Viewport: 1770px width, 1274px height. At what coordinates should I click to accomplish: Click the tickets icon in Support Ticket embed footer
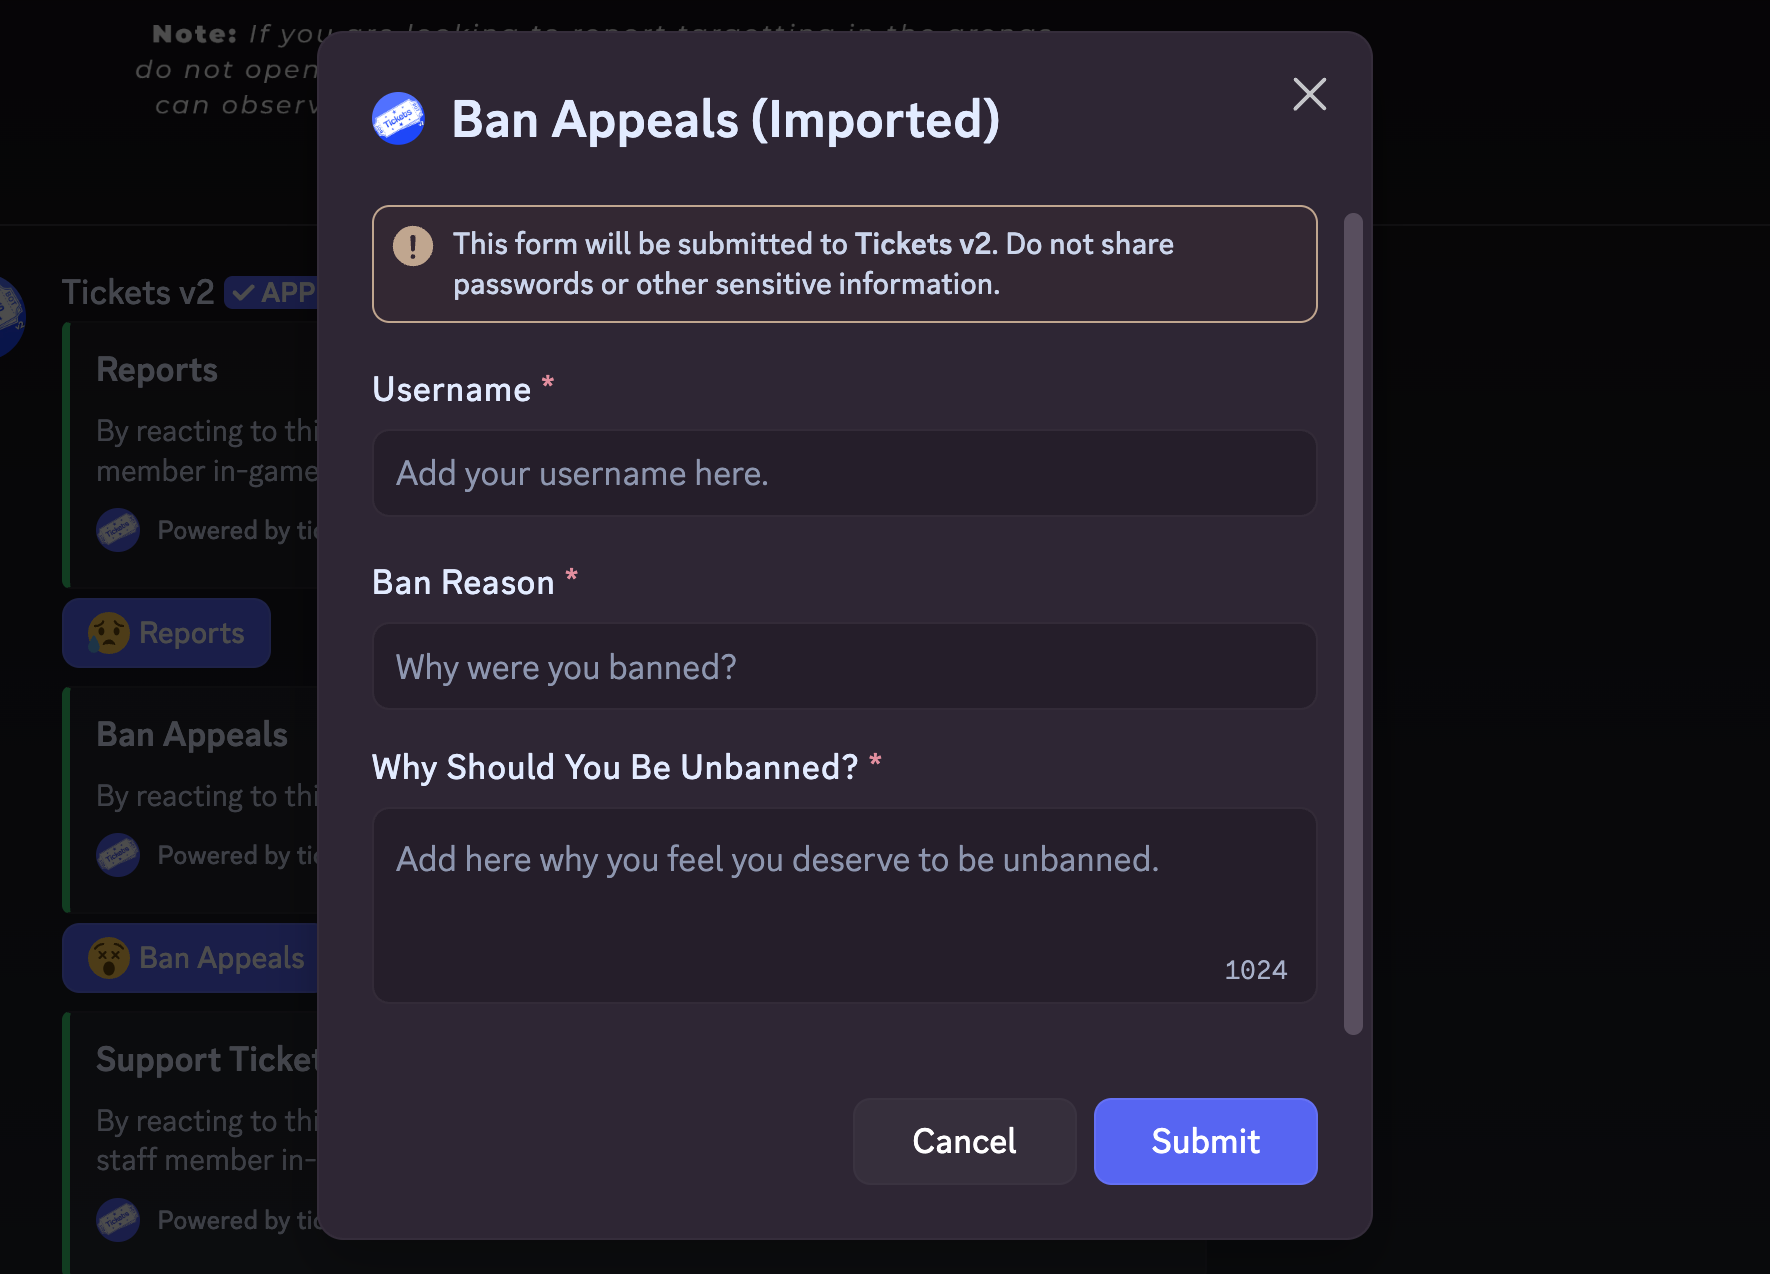tap(118, 1220)
